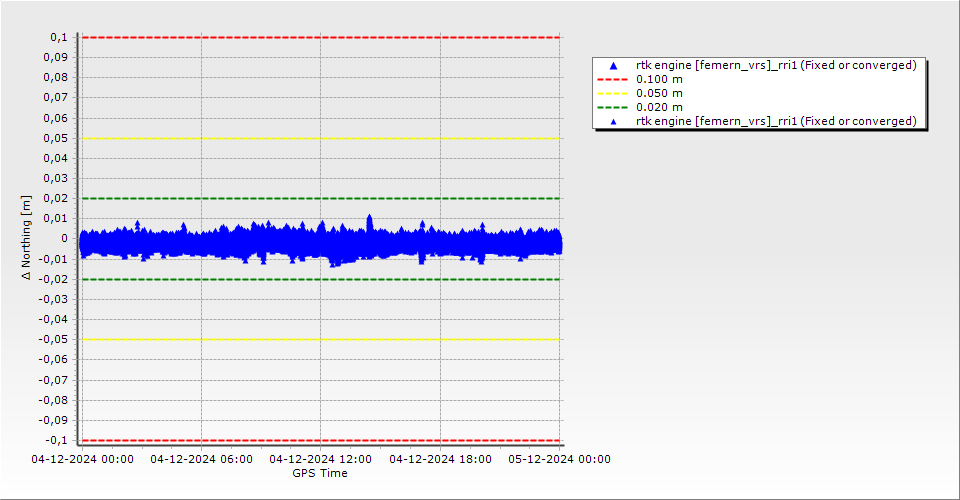Viewport: 960px width, 500px height.
Task: Click the large blue triangle icon in legend
Action: click(x=613, y=65)
